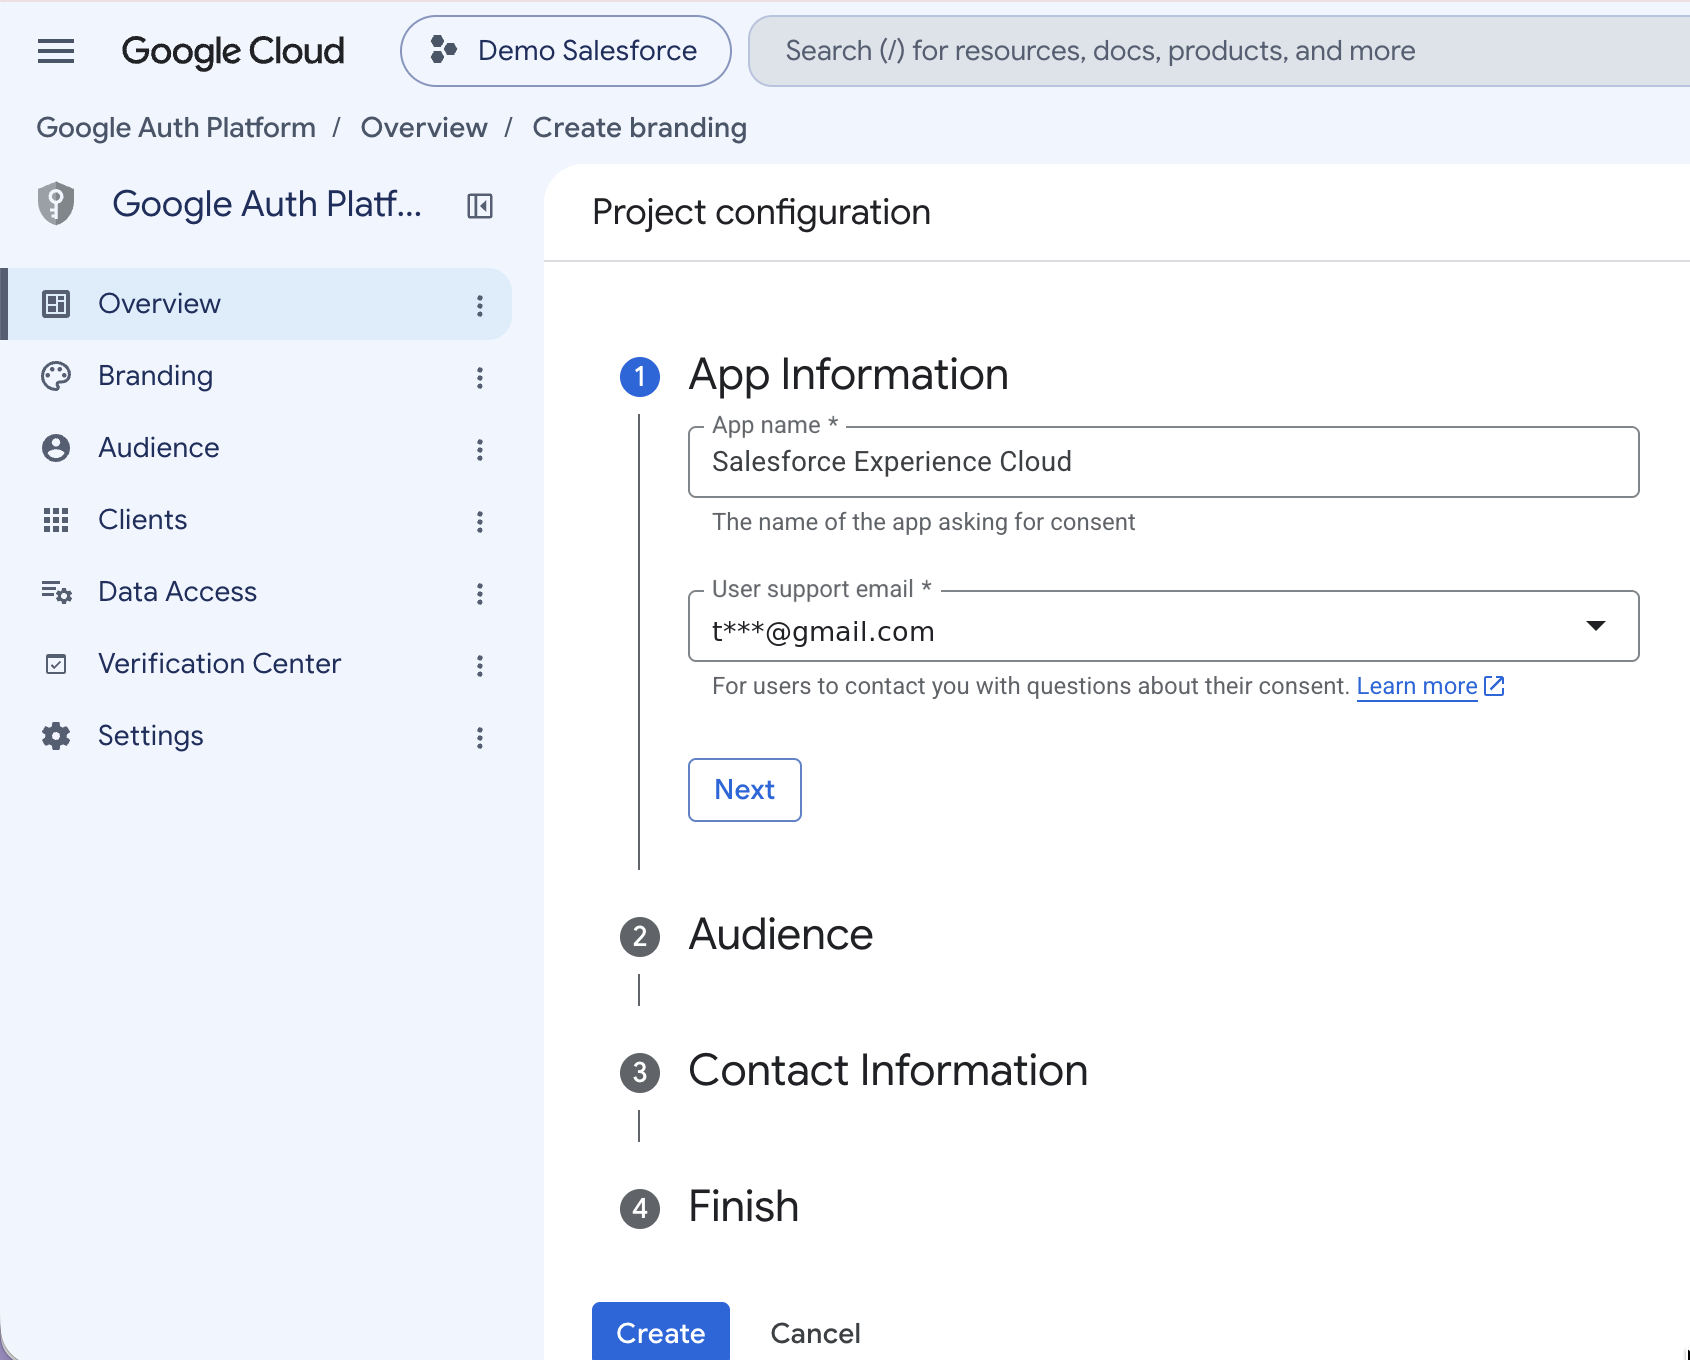Viewport: 1690px width, 1360px height.
Task: Click the Clients apps grid icon
Action: point(56,520)
